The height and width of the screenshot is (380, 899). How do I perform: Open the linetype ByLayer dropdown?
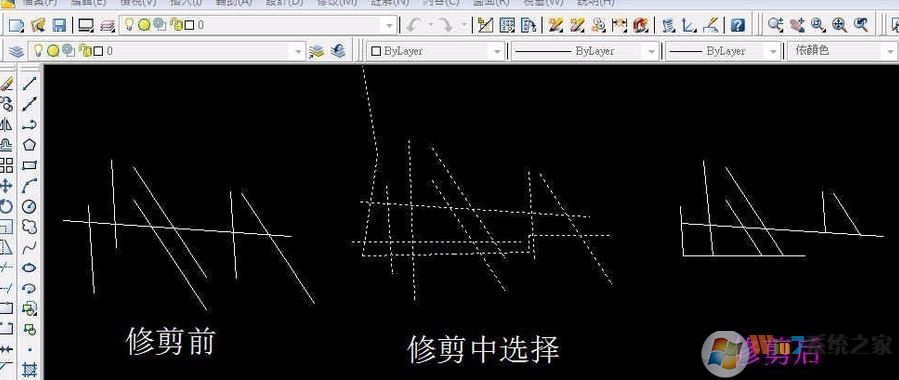click(585, 51)
